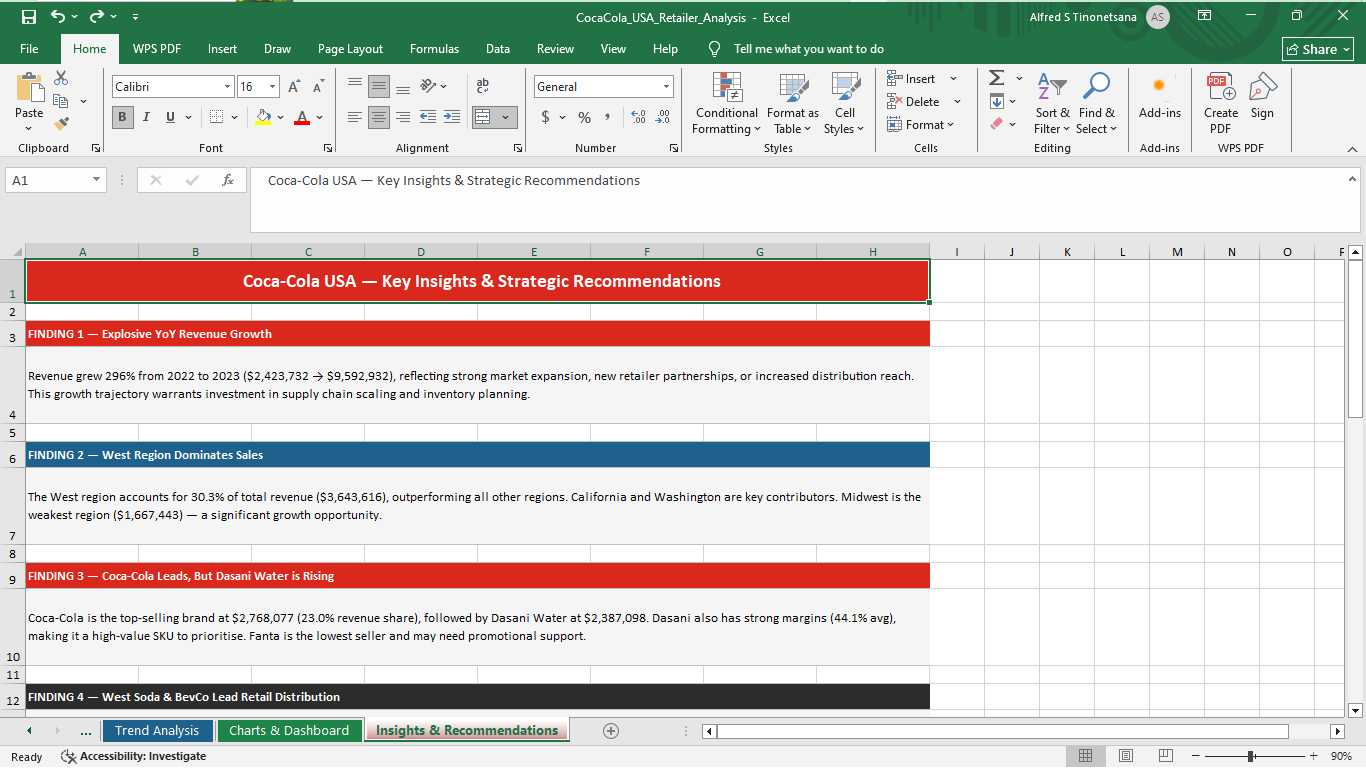Open the font name dropdown
Viewport: 1366px width, 768px height.
pyautogui.click(x=227, y=87)
